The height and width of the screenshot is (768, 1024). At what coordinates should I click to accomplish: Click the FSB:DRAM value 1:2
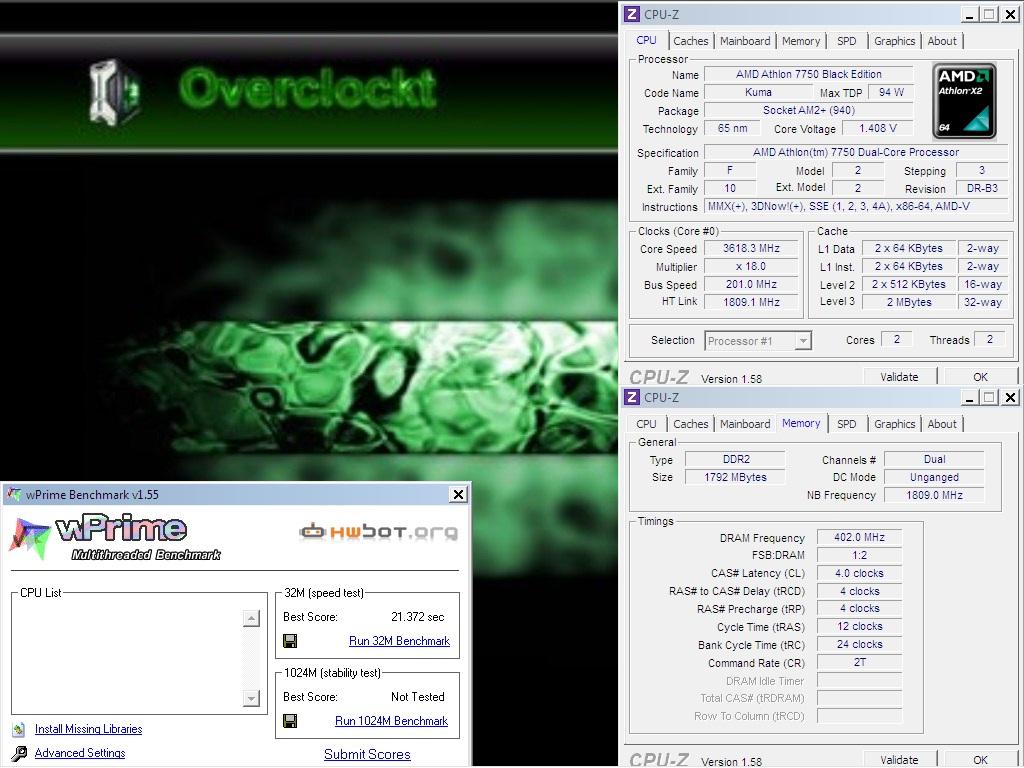859,555
